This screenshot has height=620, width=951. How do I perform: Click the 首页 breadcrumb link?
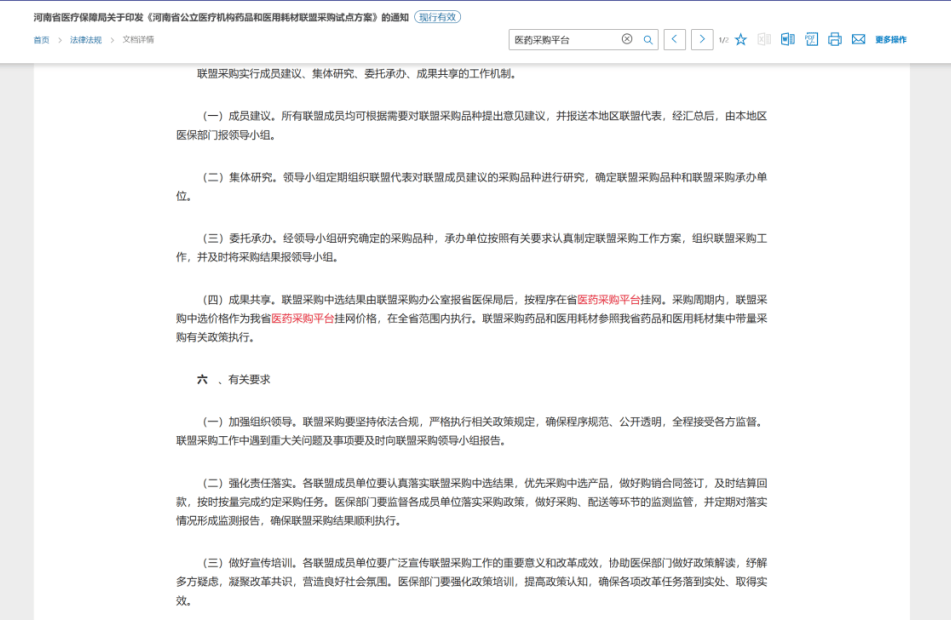point(41,40)
